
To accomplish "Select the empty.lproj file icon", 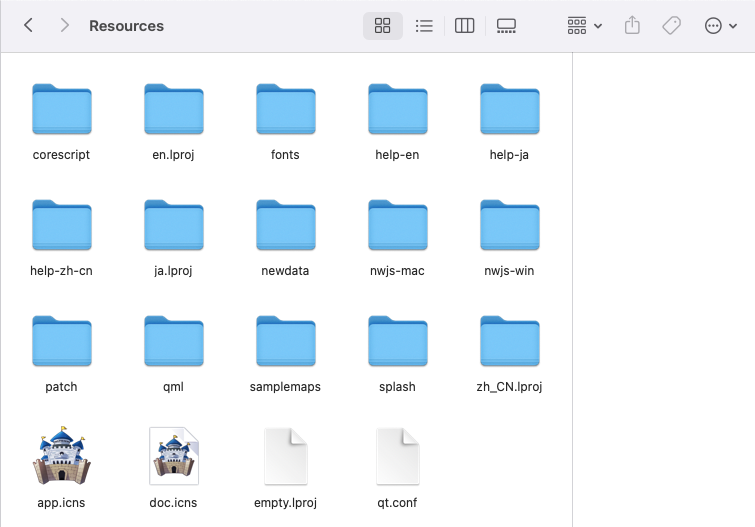I will [x=286, y=456].
